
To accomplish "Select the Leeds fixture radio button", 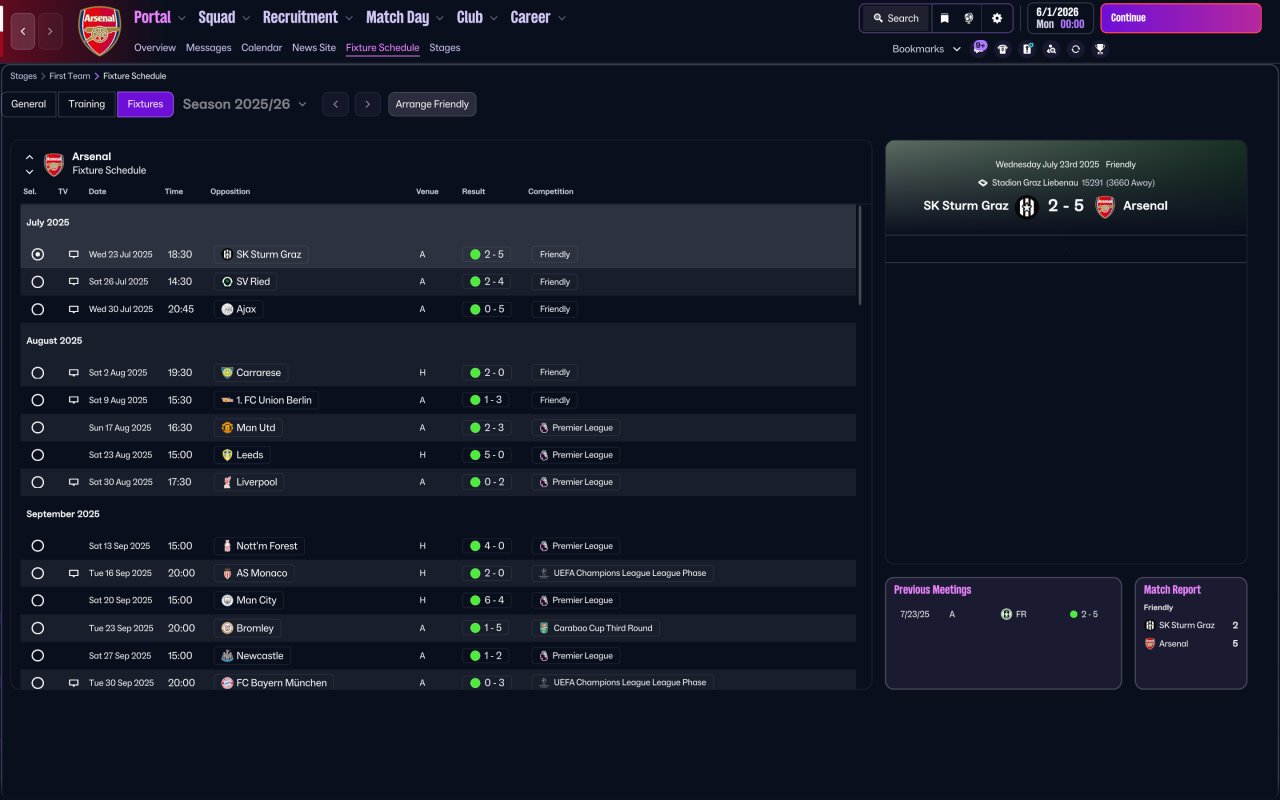I will coord(38,455).
